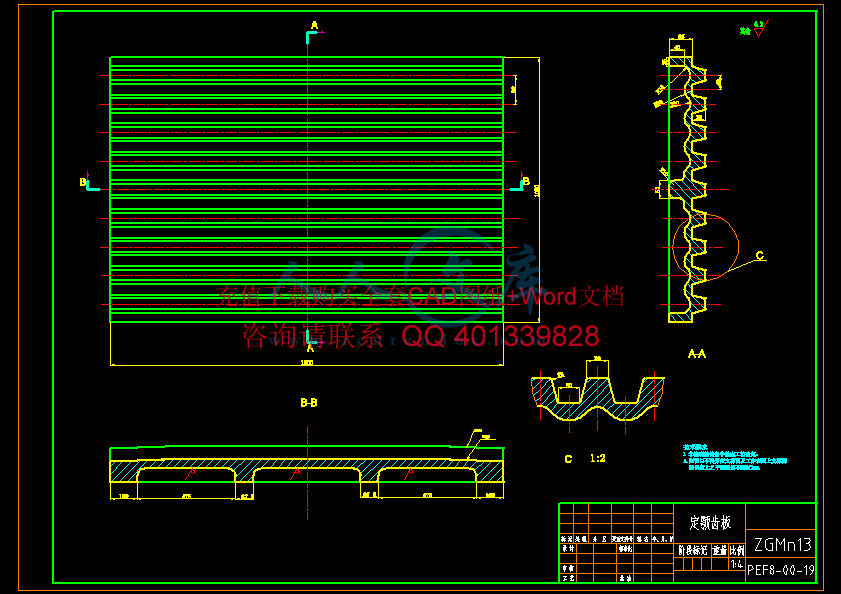Select the "B-B" section view label
This screenshot has width=841, height=594.
[x=308, y=402]
